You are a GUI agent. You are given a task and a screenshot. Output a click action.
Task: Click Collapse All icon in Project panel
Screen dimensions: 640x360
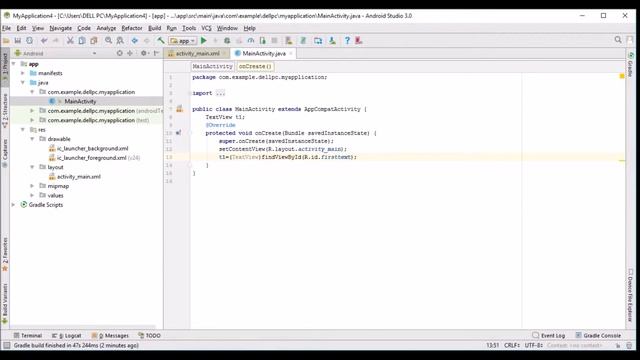[130, 53]
